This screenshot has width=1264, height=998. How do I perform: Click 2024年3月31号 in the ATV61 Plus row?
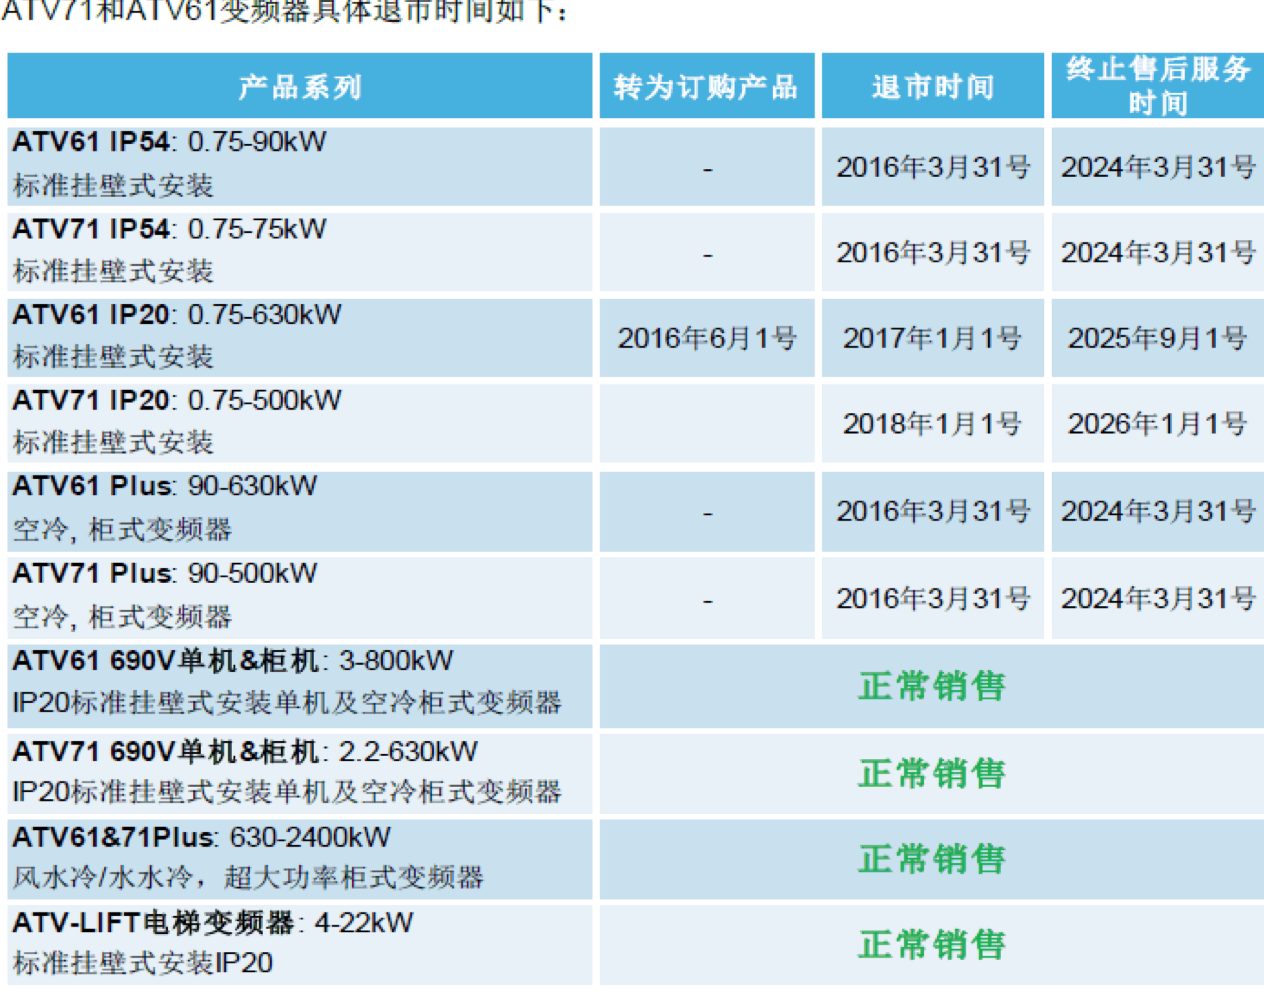[1158, 512]
